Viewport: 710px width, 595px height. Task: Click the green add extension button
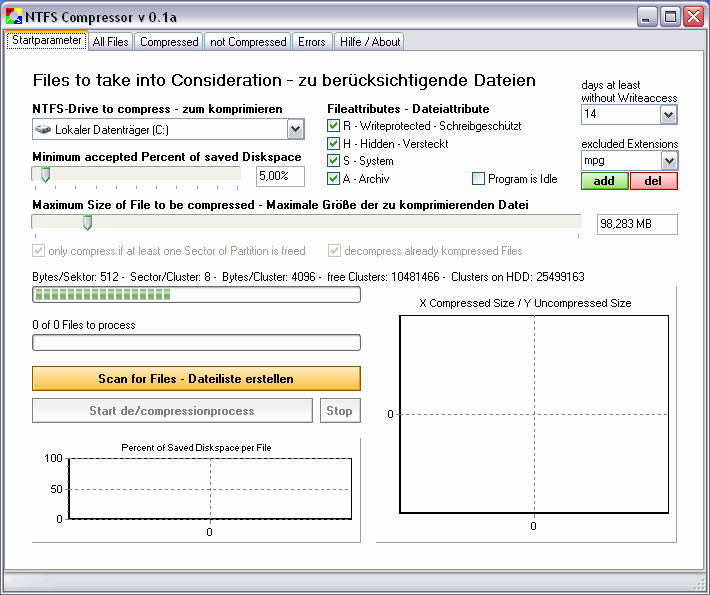click(x=604, y=181)
